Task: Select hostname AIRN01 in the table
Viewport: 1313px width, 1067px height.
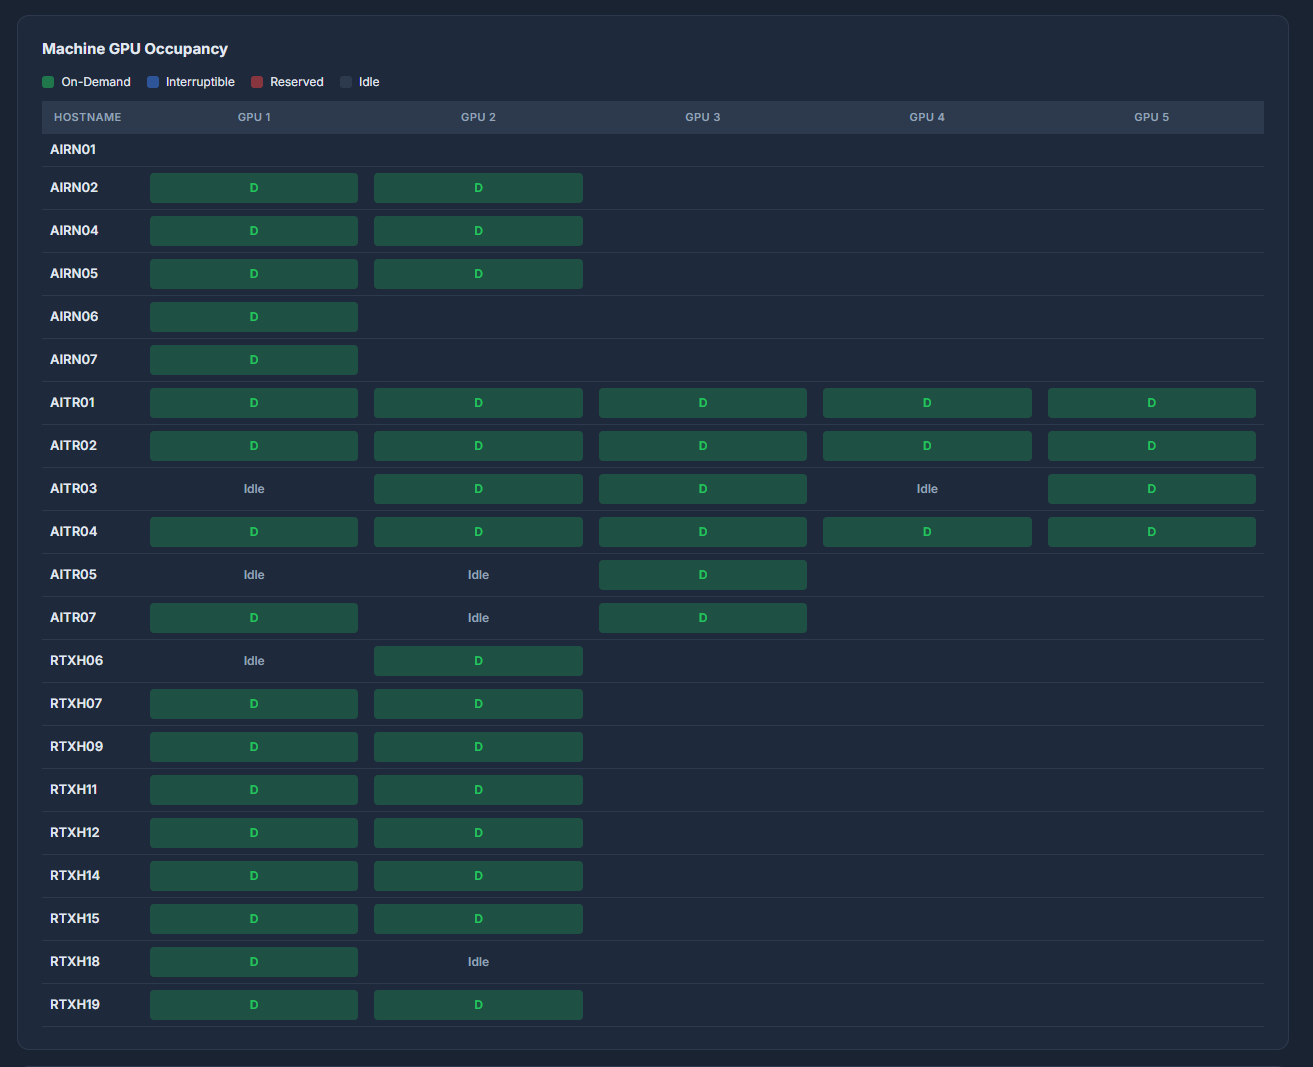Action: pos(73,150)
